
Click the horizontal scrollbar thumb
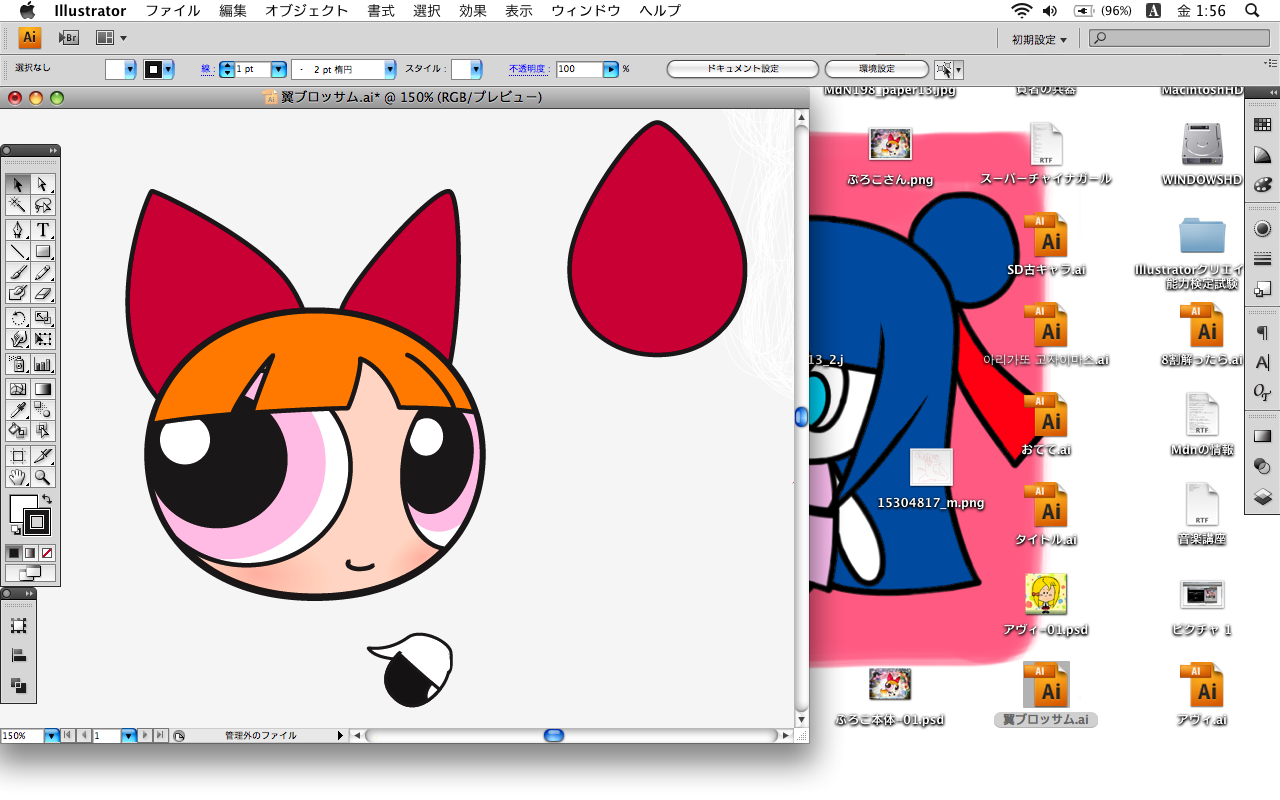pyautogui.click(x=554, y=735)
